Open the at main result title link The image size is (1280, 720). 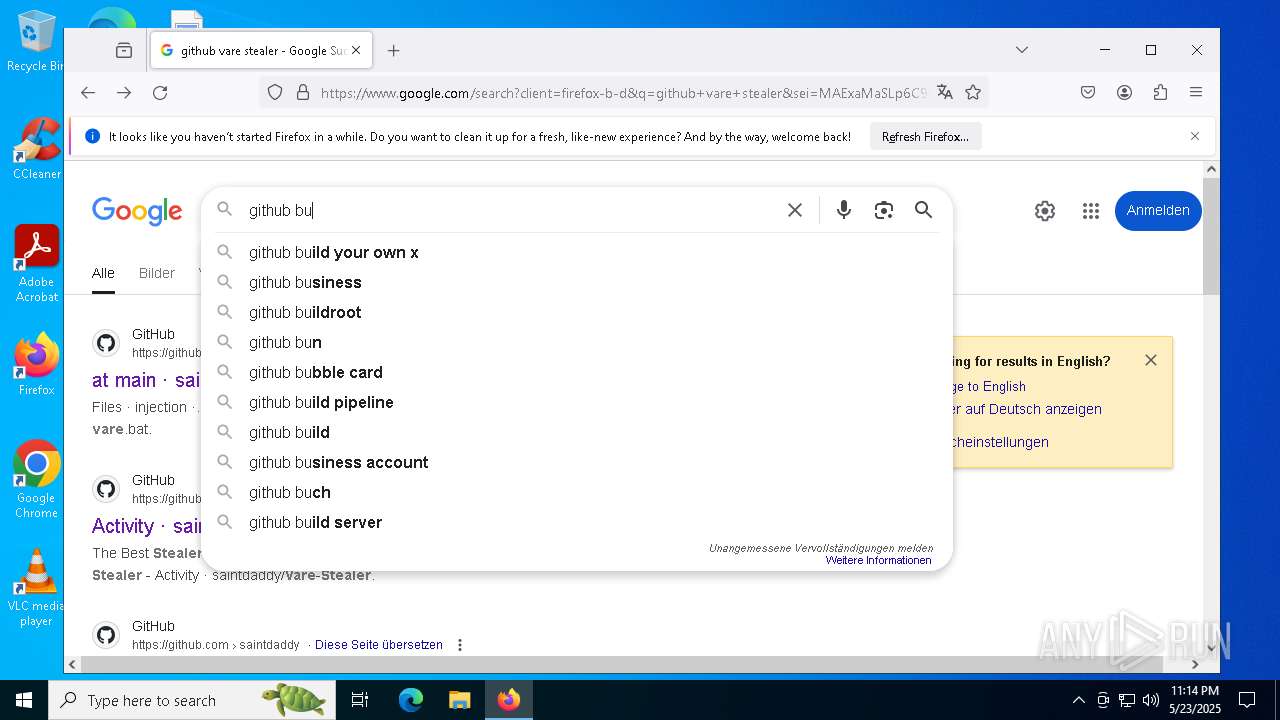pyautogui.click(x=146, y=380)
